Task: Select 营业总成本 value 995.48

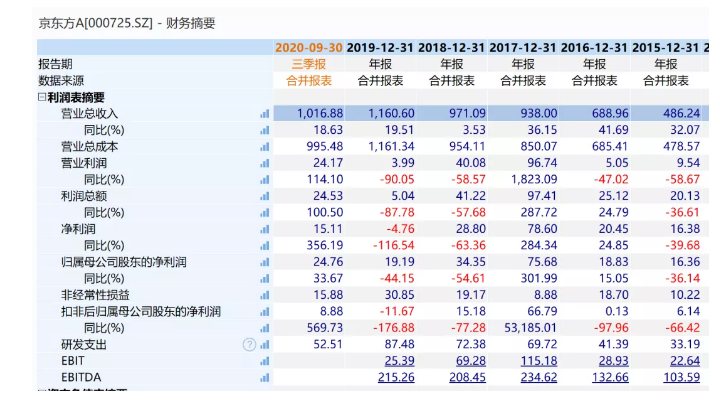Action: pyautogui.click(x=325, y=146)
